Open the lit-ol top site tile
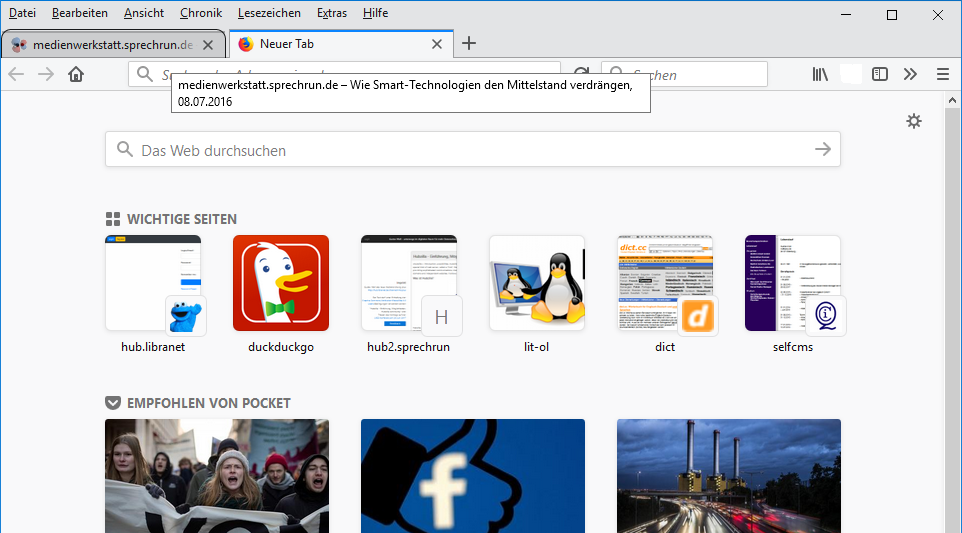962x533 pixels. point(536,284)
